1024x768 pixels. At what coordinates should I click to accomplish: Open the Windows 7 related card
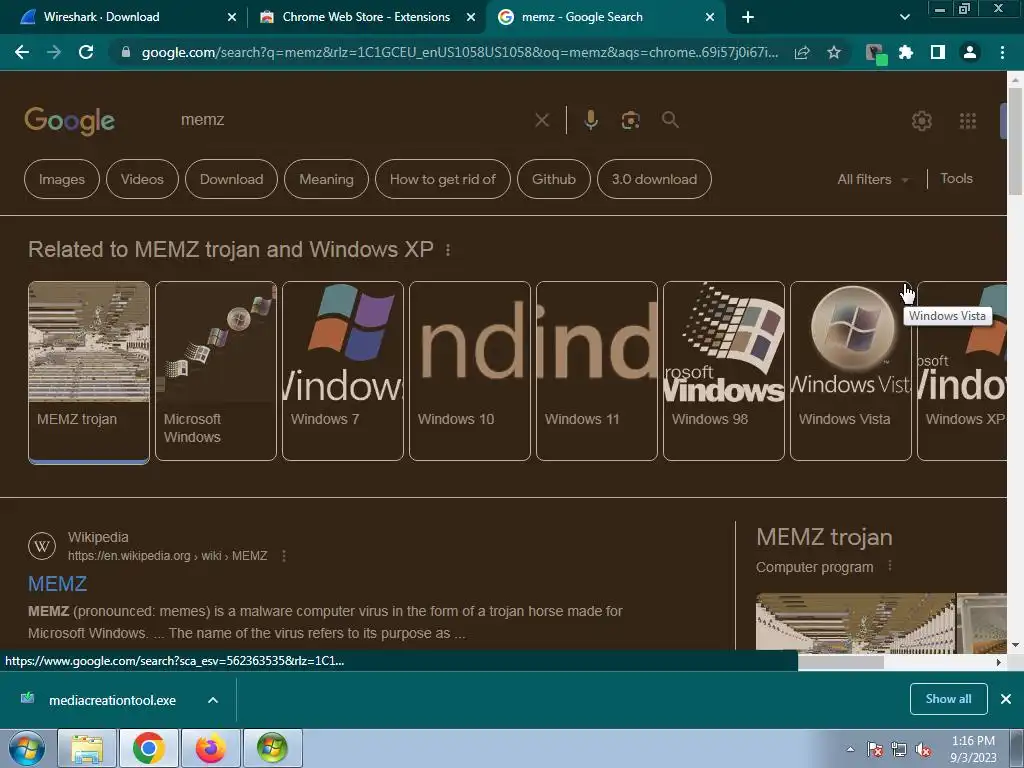point(343,371)
